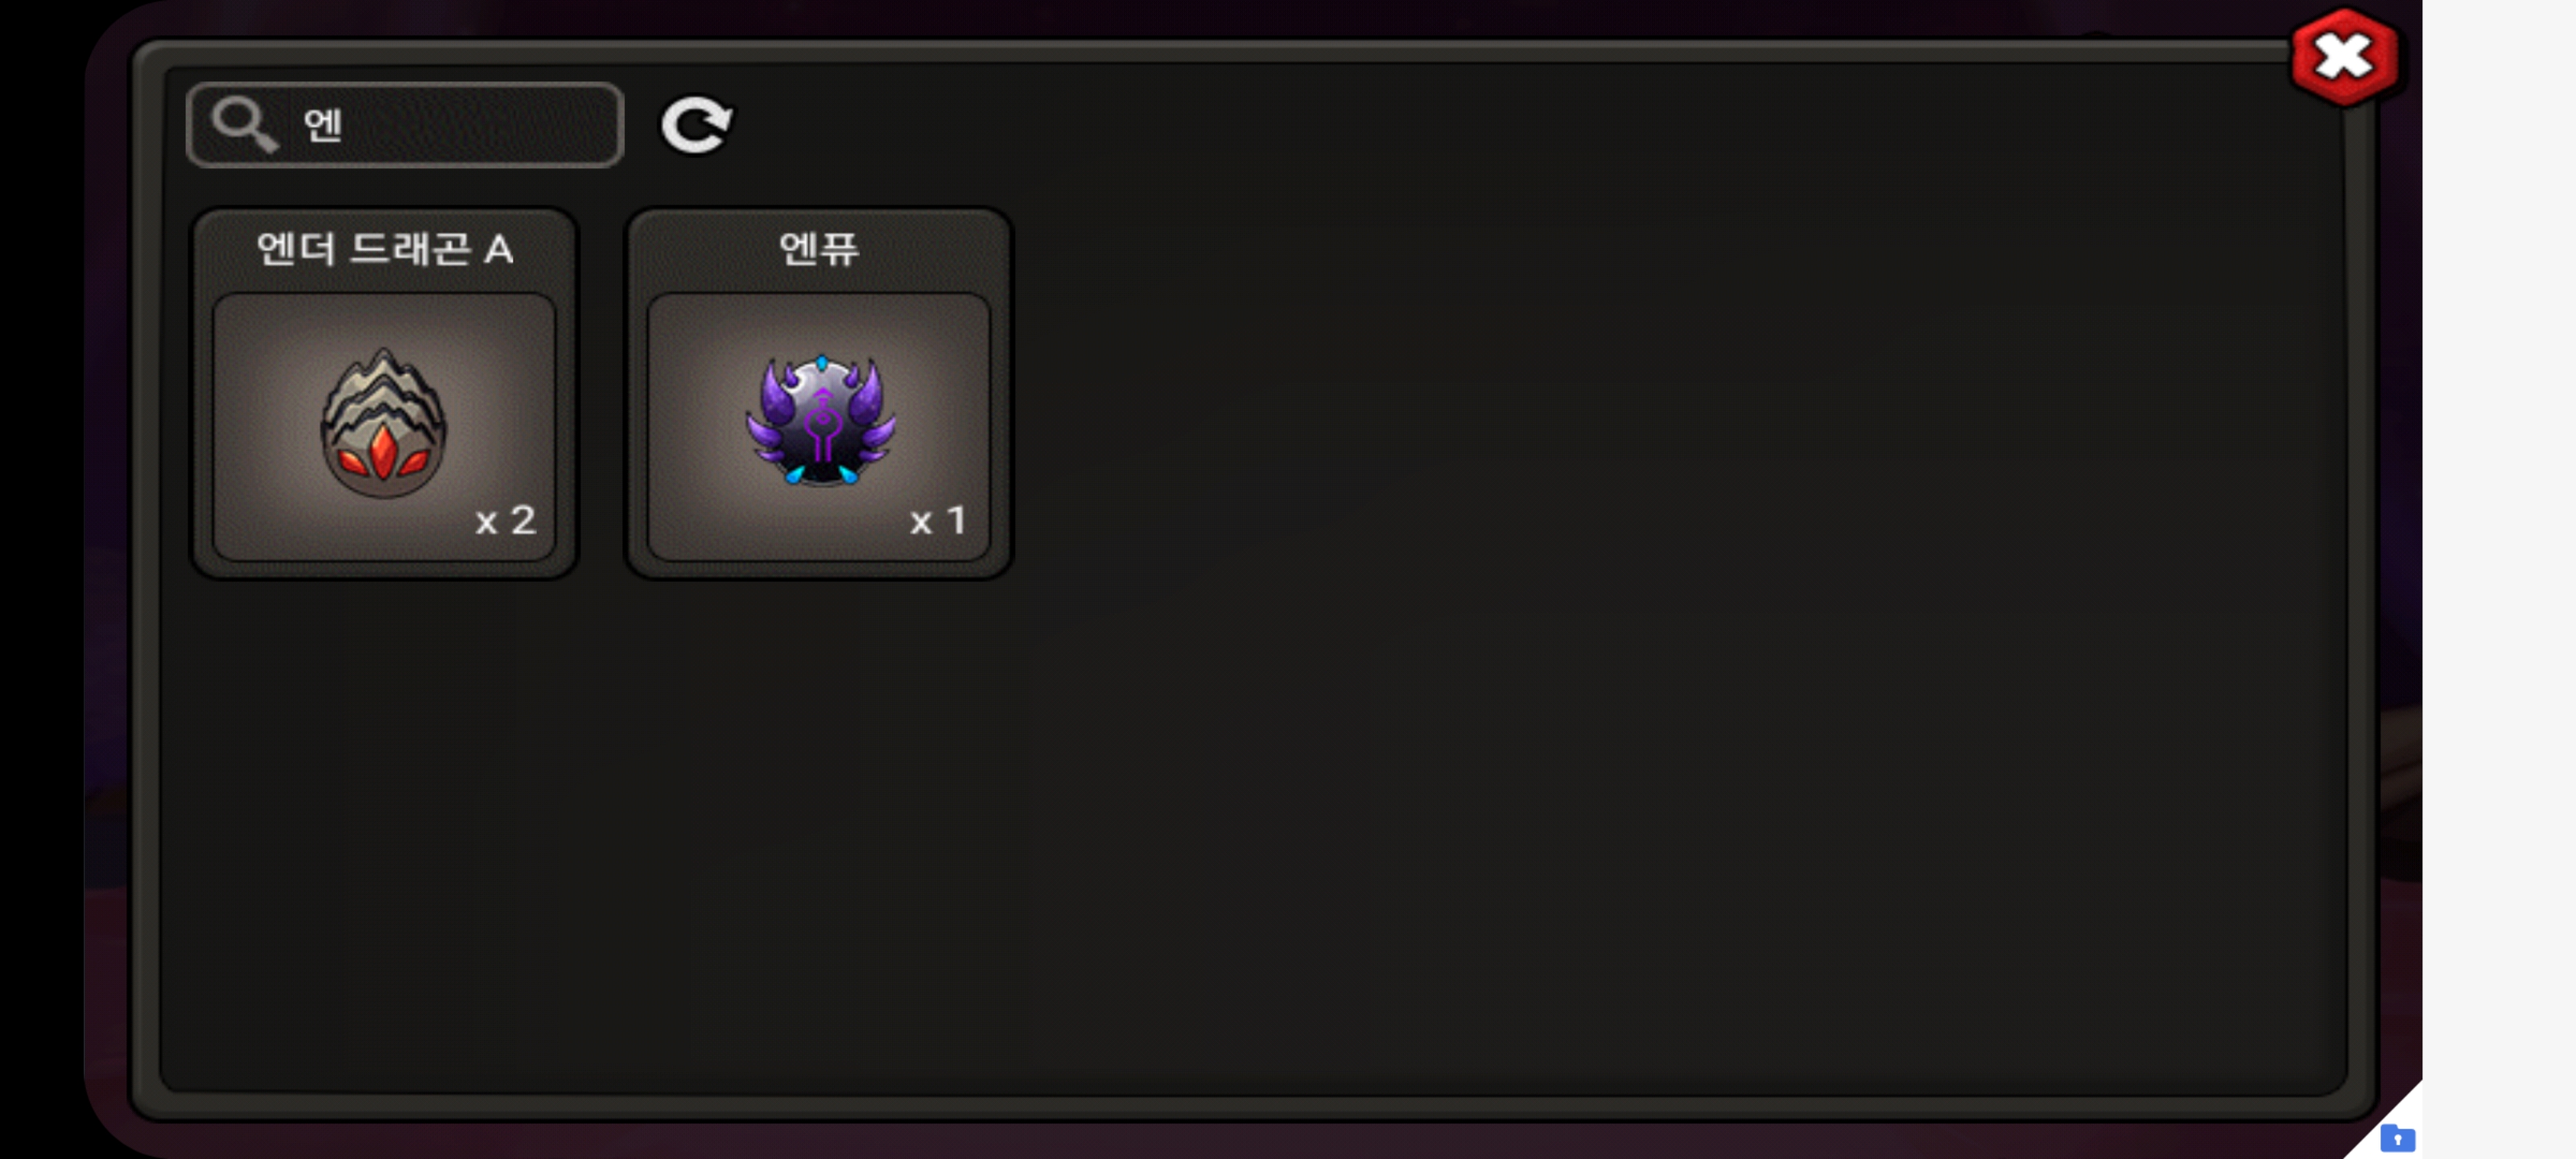2576x1159 pixels.
Task: Click the typed text 엔 in search box
Action: coord(323,125)
